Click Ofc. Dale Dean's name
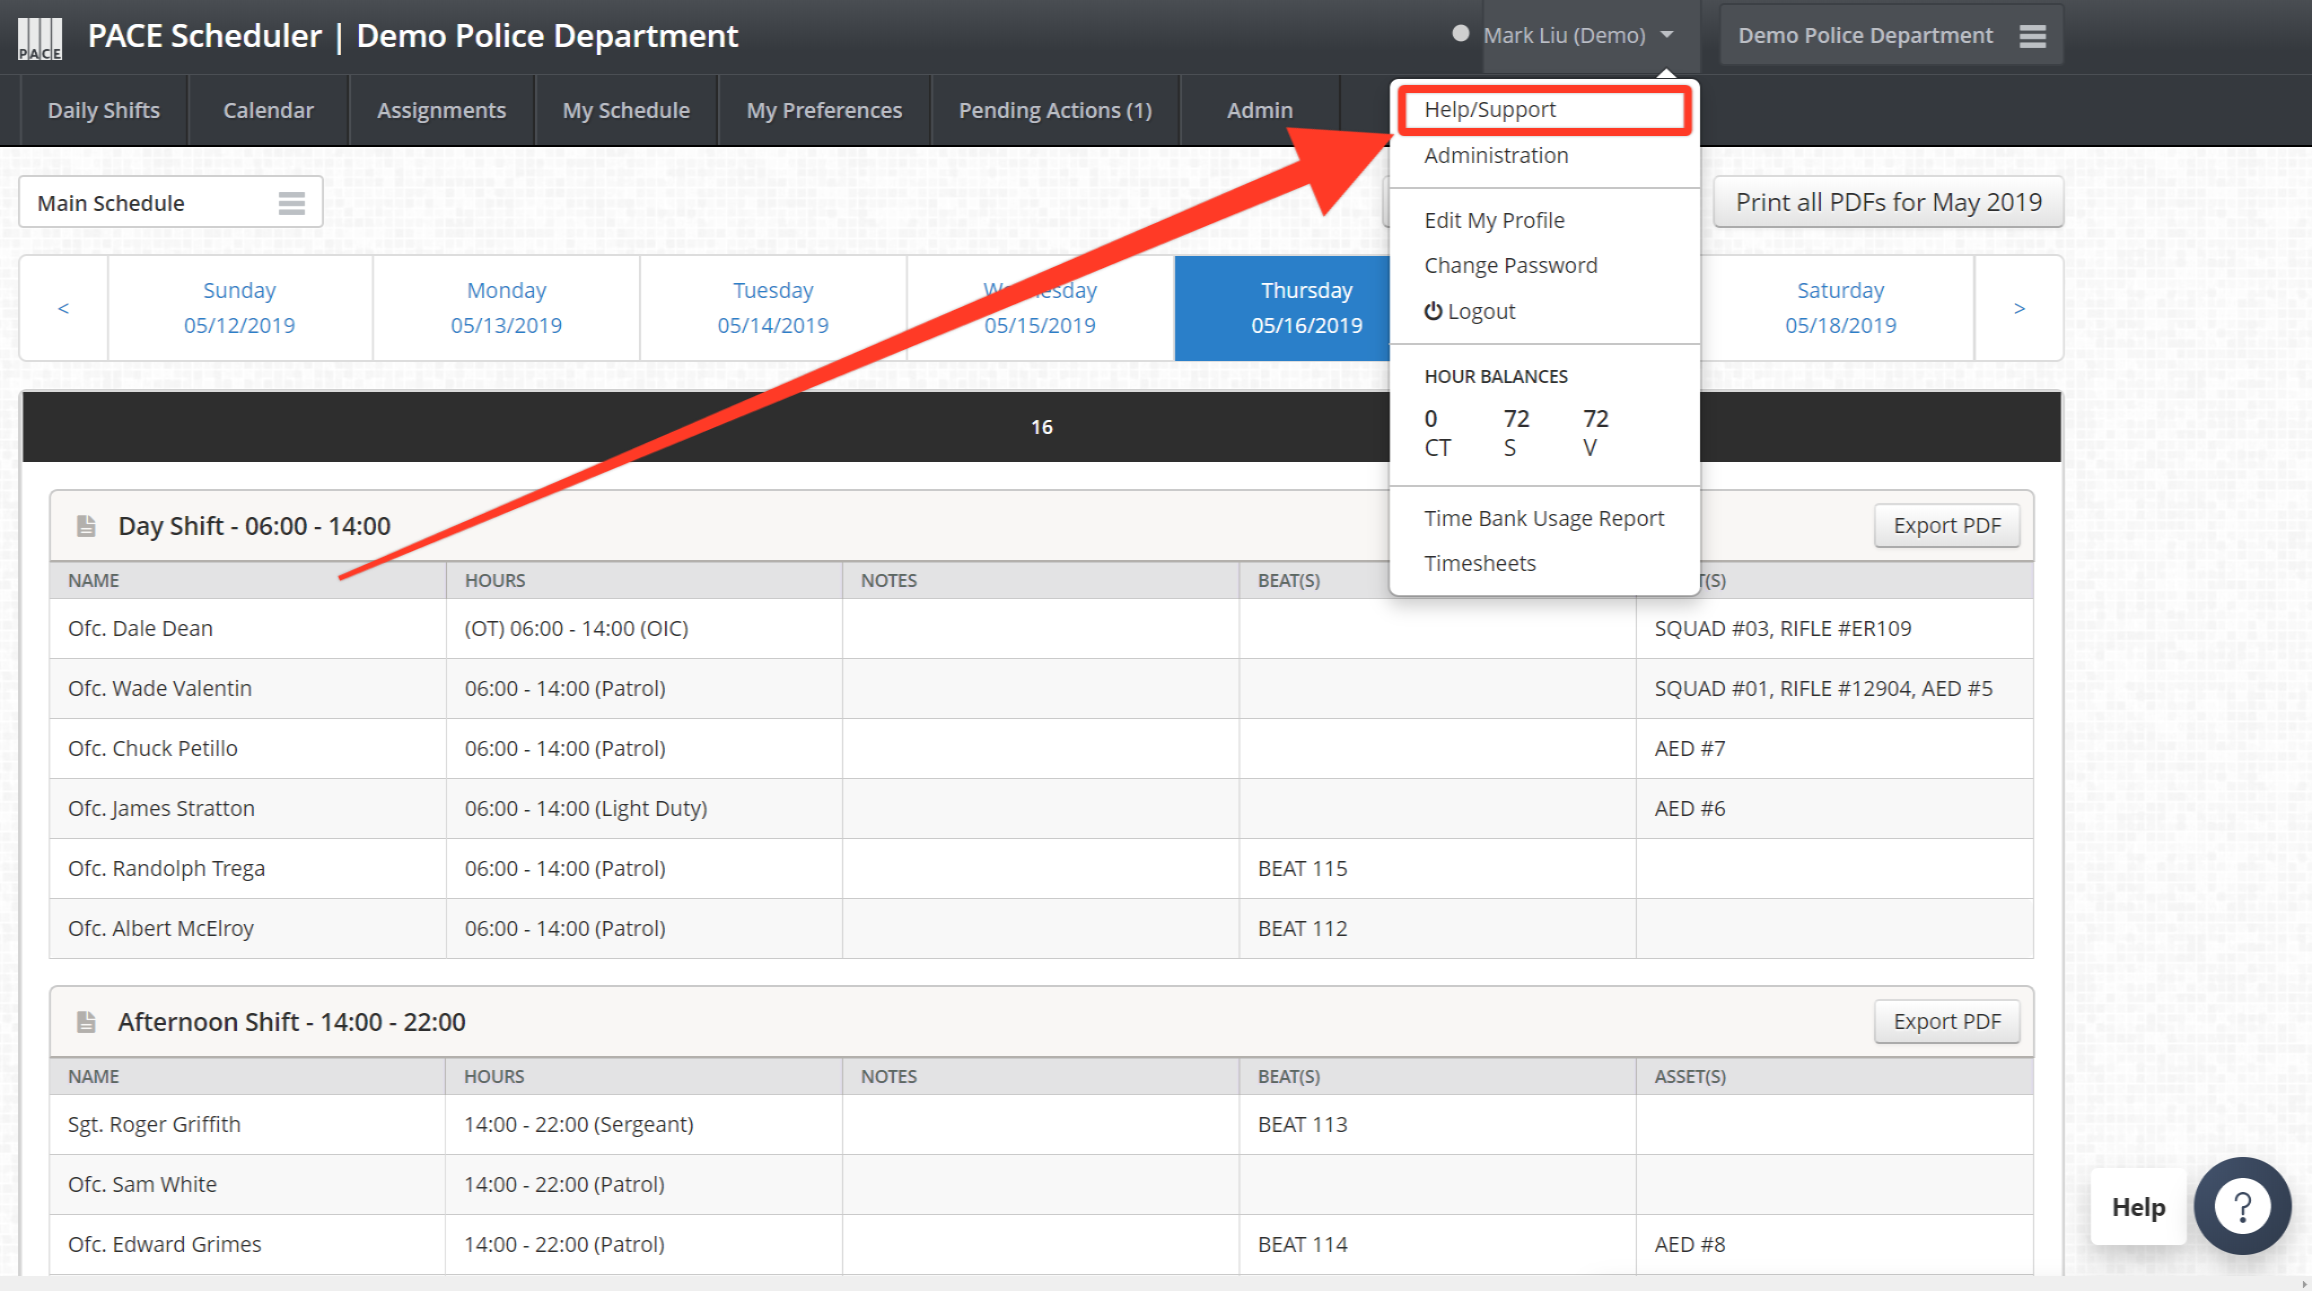Image resolution: width=2312 pixels, height=1291 pixels. pyautogui.click(x=140, y=628)
